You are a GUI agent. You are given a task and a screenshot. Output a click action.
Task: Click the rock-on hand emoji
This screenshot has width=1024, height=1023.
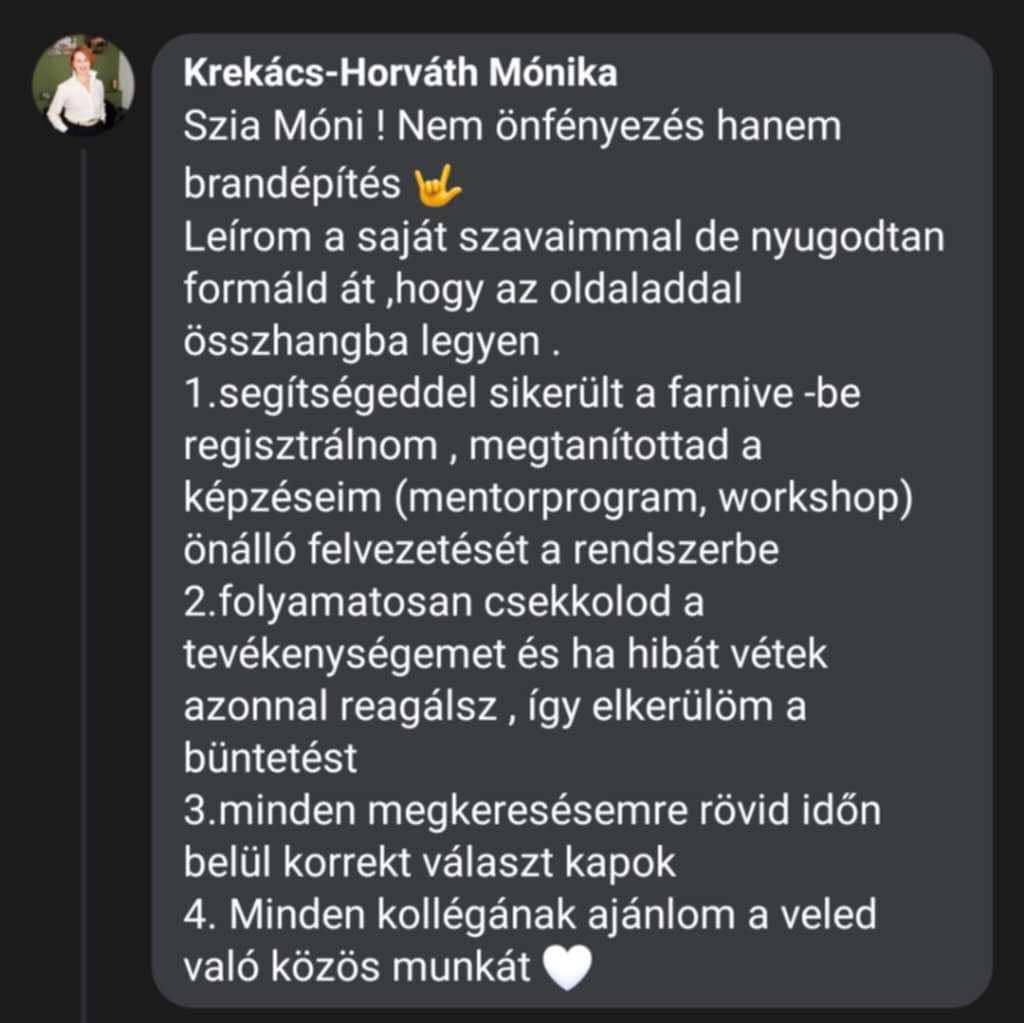click(x=438, y=186)
